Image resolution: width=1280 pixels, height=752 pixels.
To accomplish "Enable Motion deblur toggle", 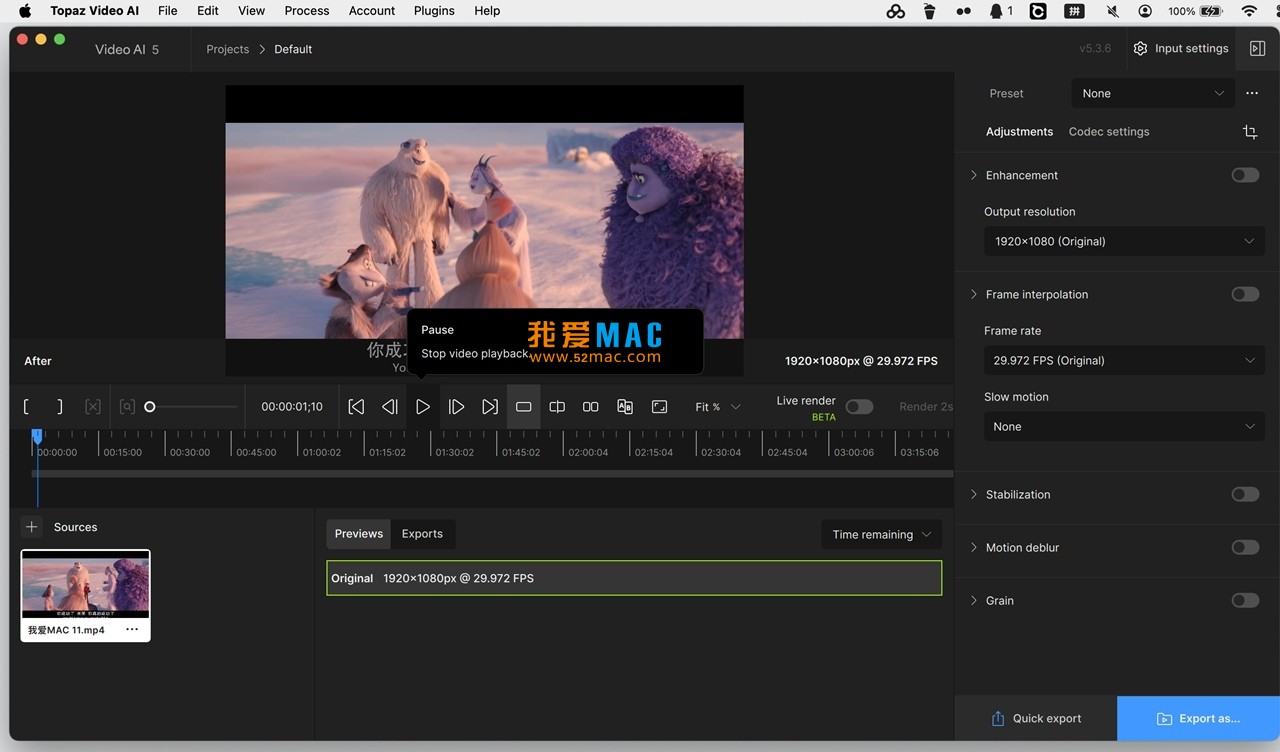I will pyautogui.click(x=1245, y=547).
